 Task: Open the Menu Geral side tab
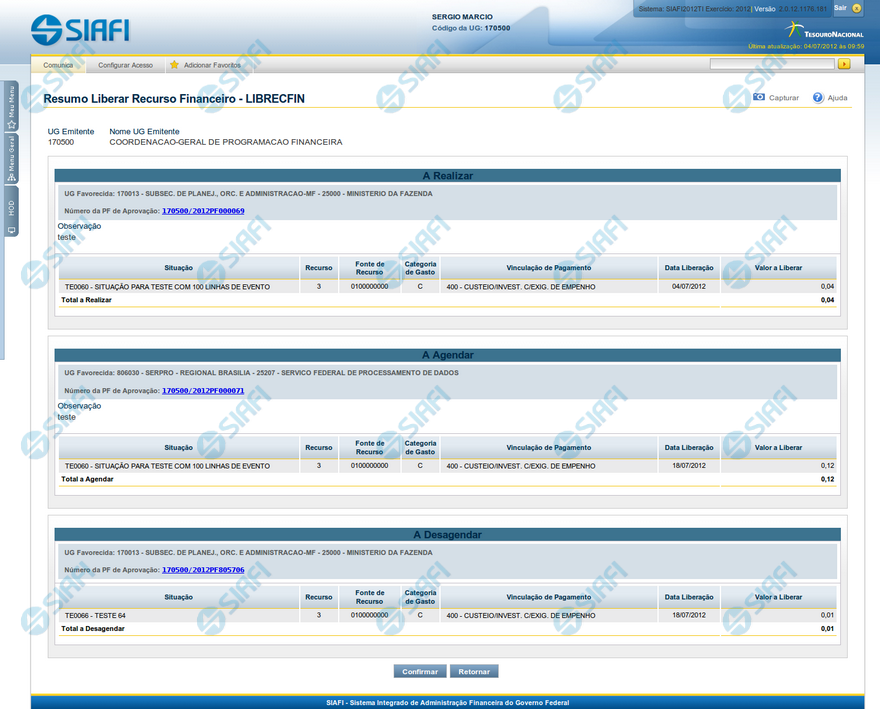pos(11,158)
